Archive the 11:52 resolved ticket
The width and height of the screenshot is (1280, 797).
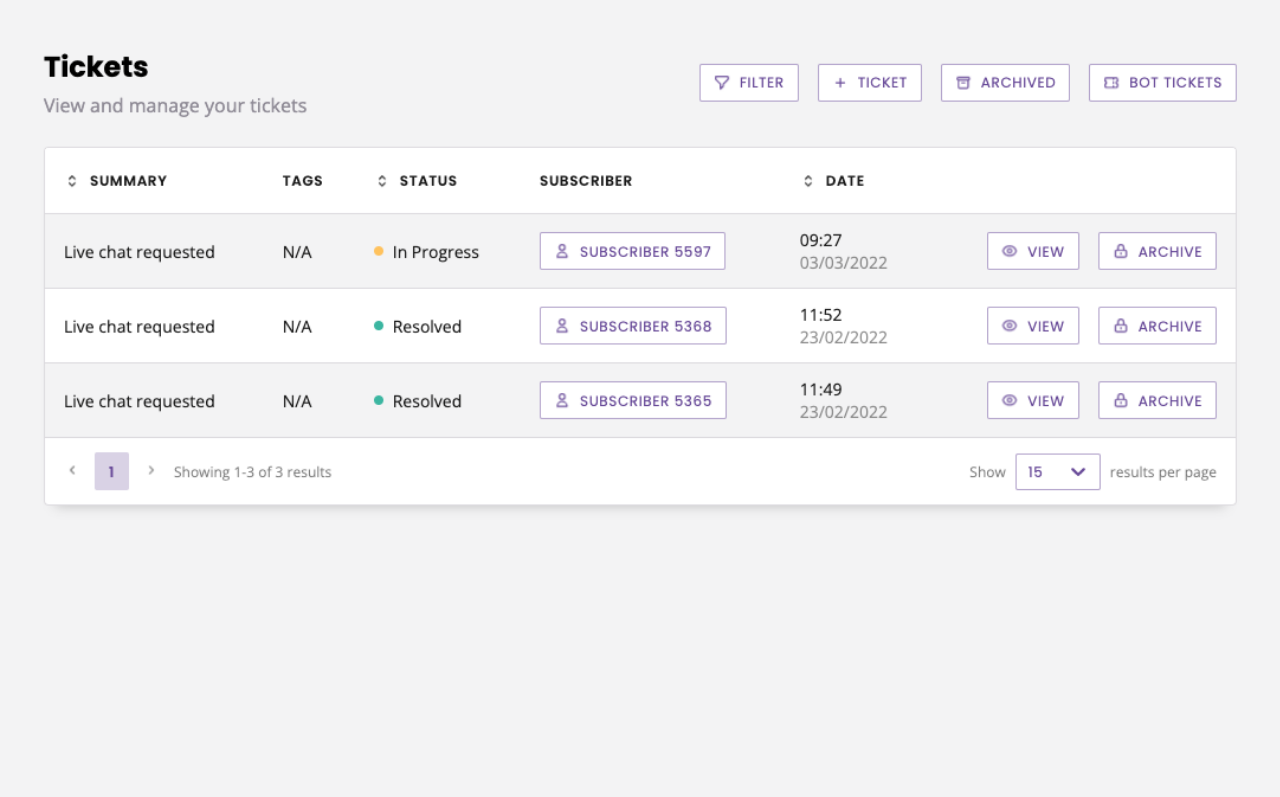[1158, 326]
